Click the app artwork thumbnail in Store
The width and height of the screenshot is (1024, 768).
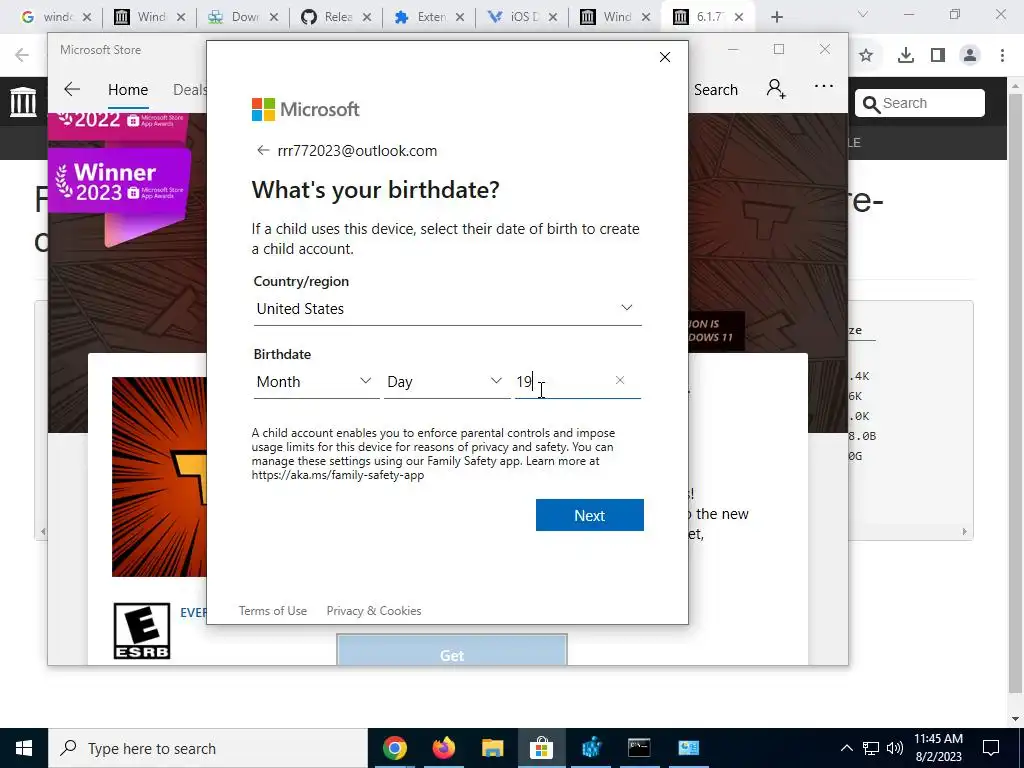coord(159,477)
